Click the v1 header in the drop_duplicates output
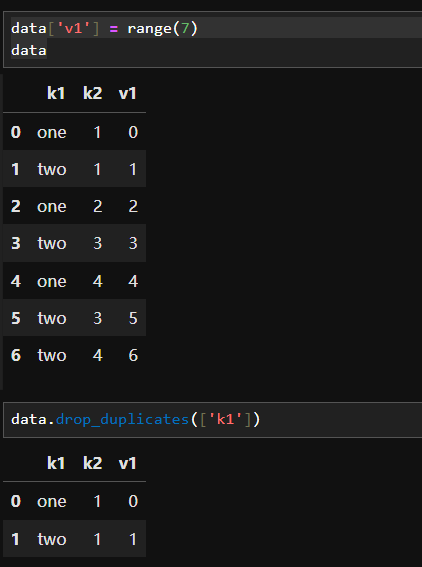 (x=128, y=463)
